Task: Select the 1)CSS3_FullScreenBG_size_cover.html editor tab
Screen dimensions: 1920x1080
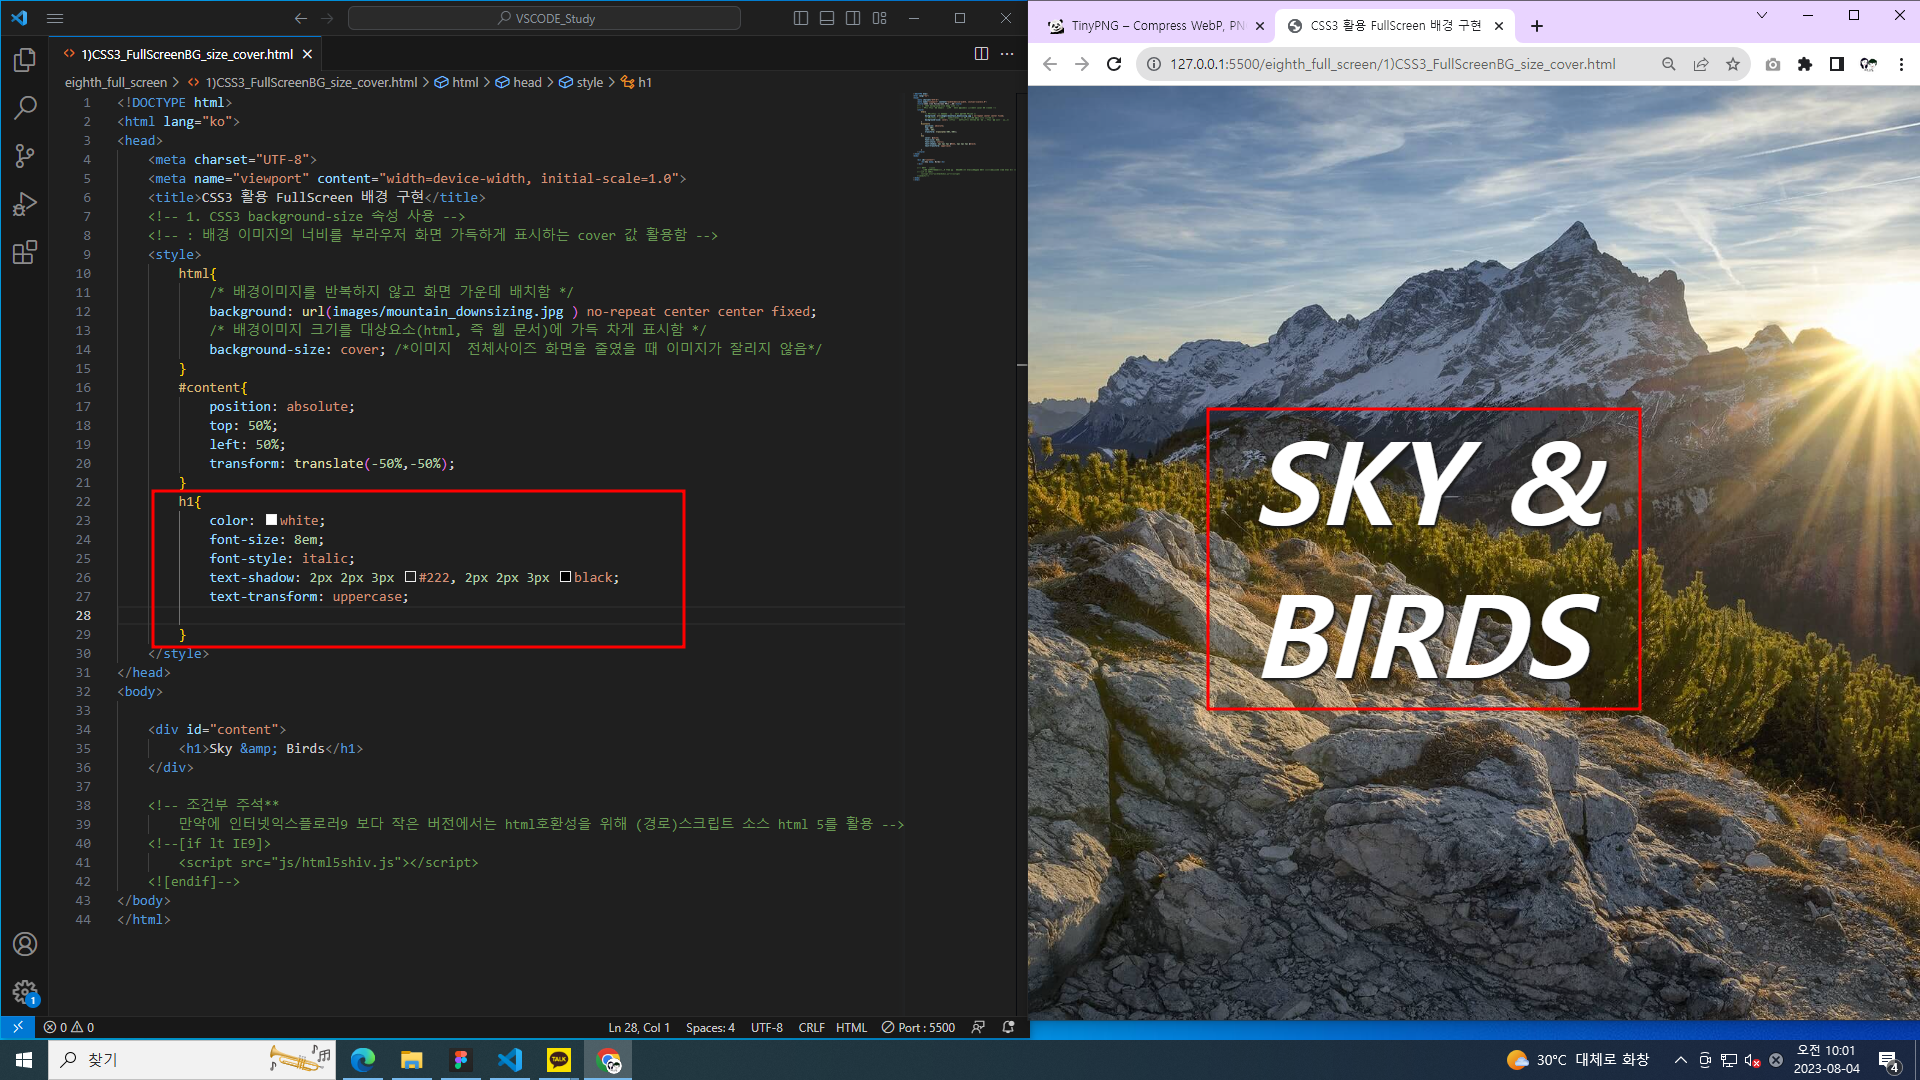Action: (187, 54)
